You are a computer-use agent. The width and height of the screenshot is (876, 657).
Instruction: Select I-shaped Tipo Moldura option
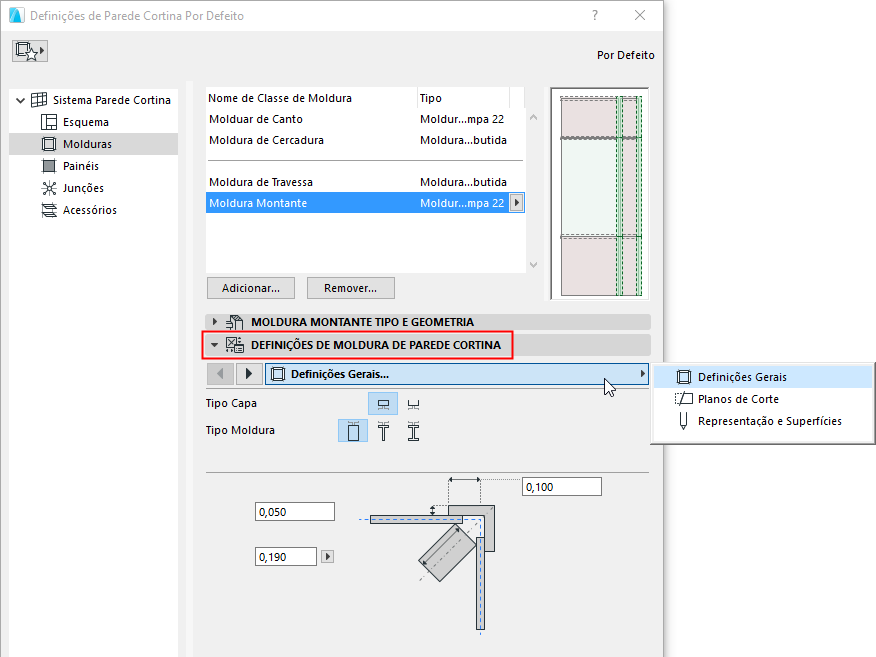pos(413,431)
